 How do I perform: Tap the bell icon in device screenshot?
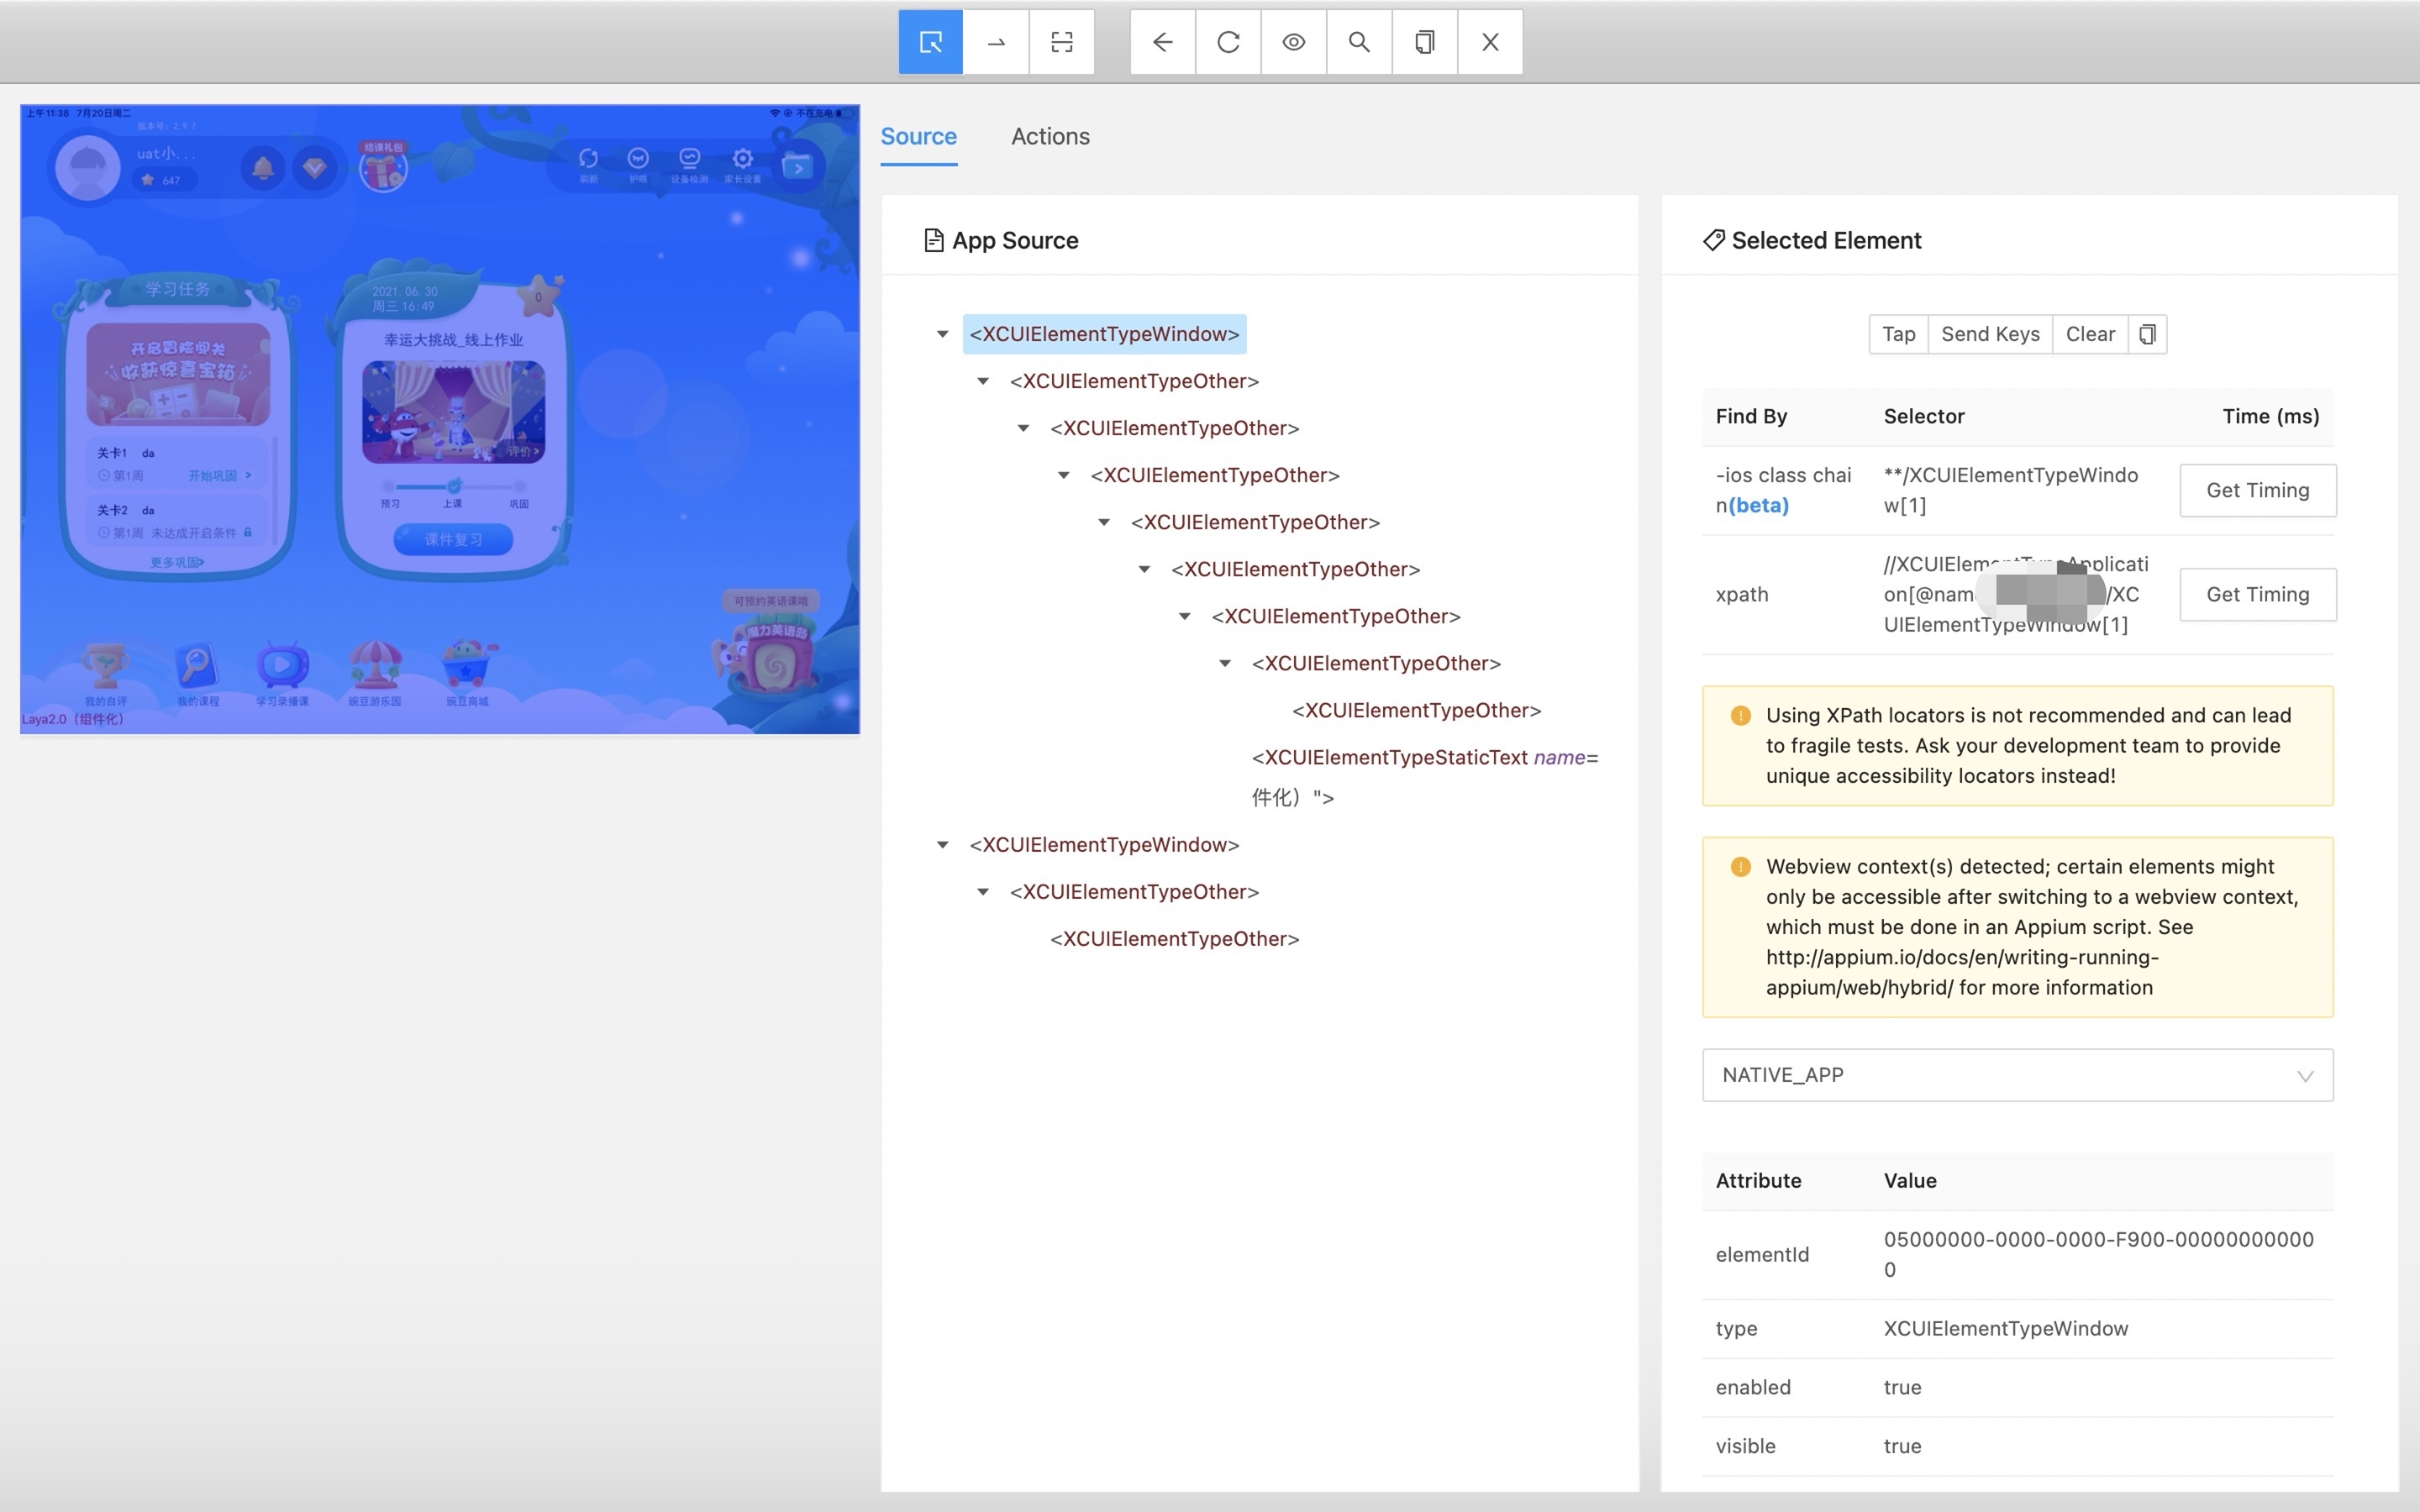click(x=263, y=167)
